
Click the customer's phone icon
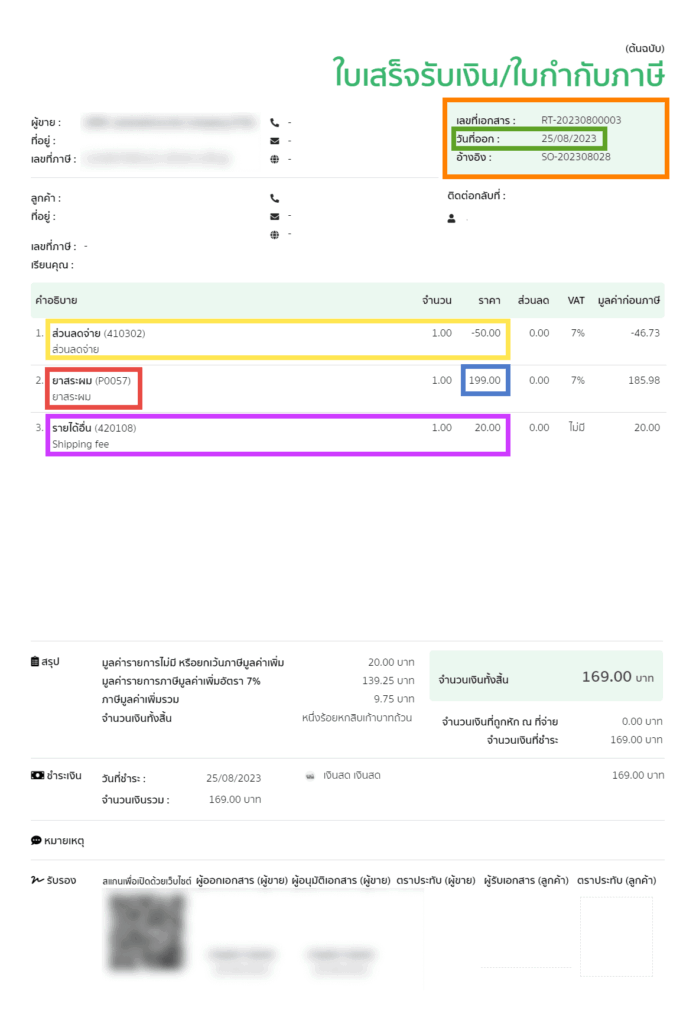point(275,198)
